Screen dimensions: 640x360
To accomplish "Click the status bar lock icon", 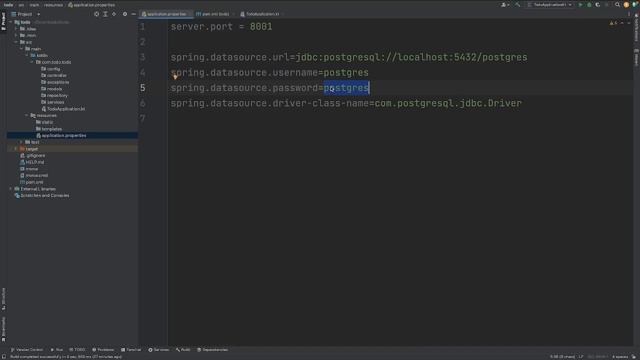I will [634, 357].
